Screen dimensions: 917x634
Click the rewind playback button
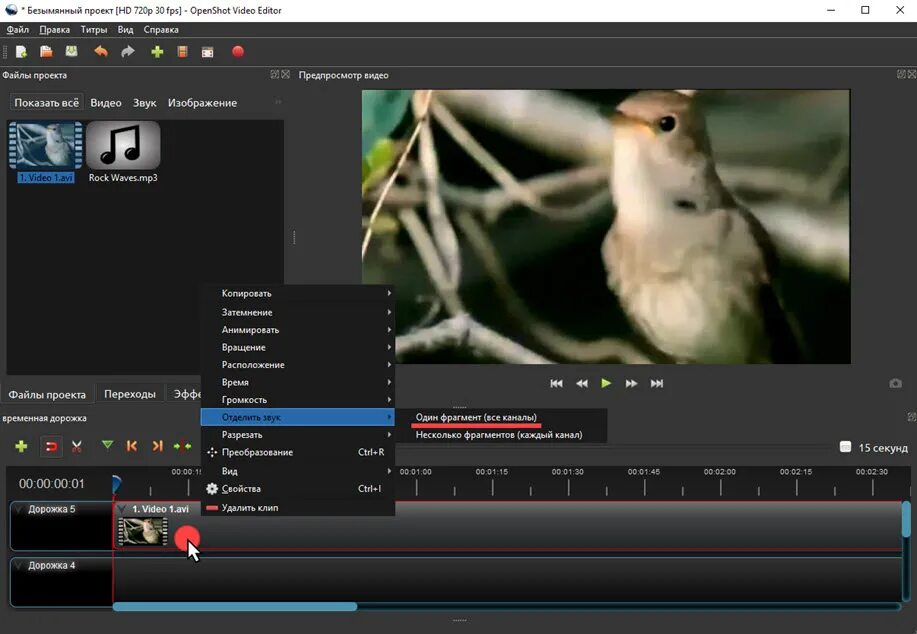tap(582, 383)
